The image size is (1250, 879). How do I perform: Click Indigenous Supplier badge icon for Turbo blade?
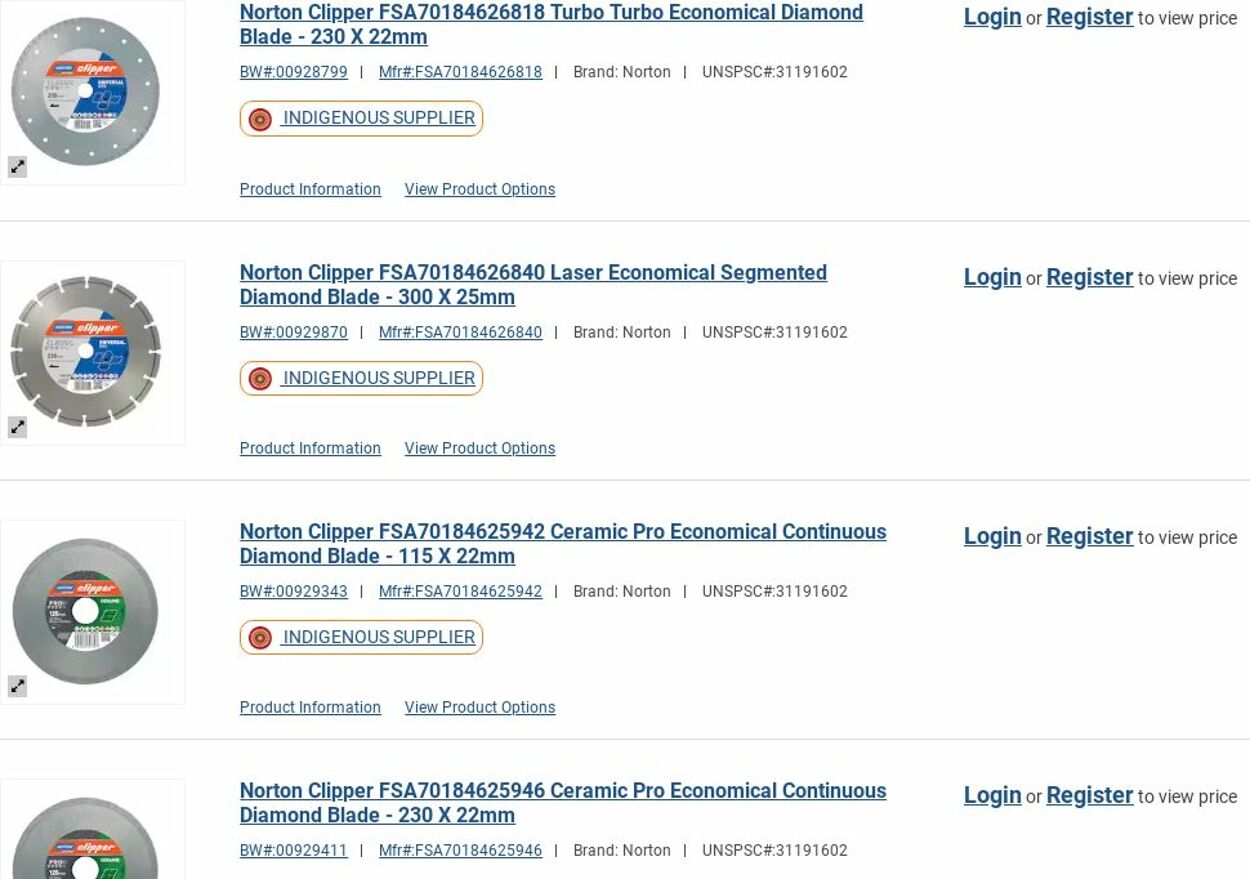click(260, 119)
